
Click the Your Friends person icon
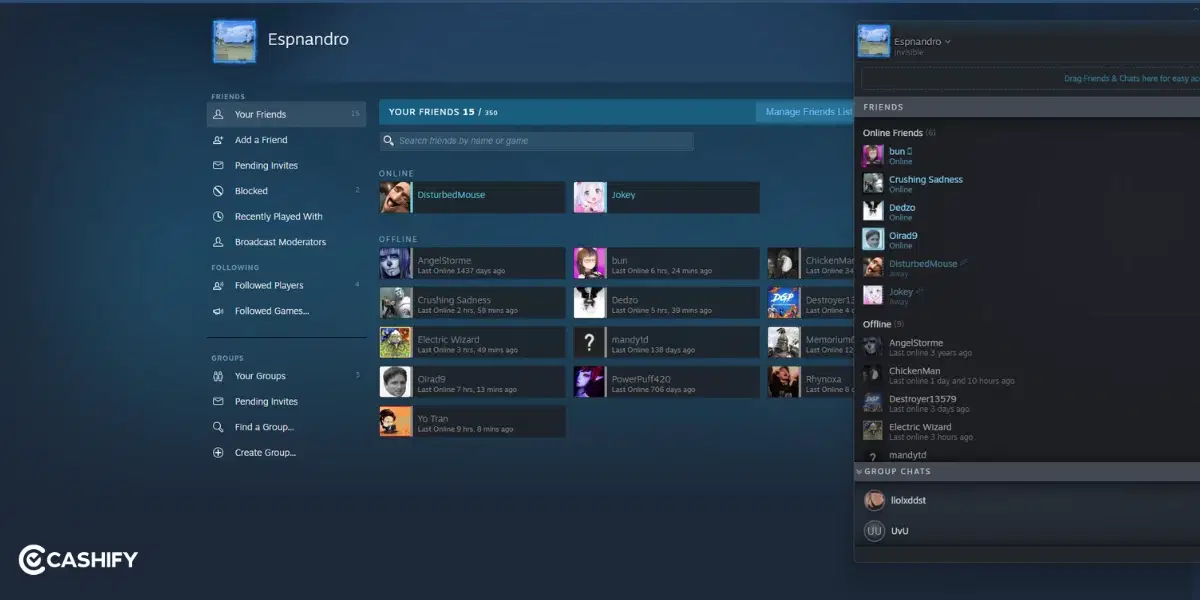[218, 114]
